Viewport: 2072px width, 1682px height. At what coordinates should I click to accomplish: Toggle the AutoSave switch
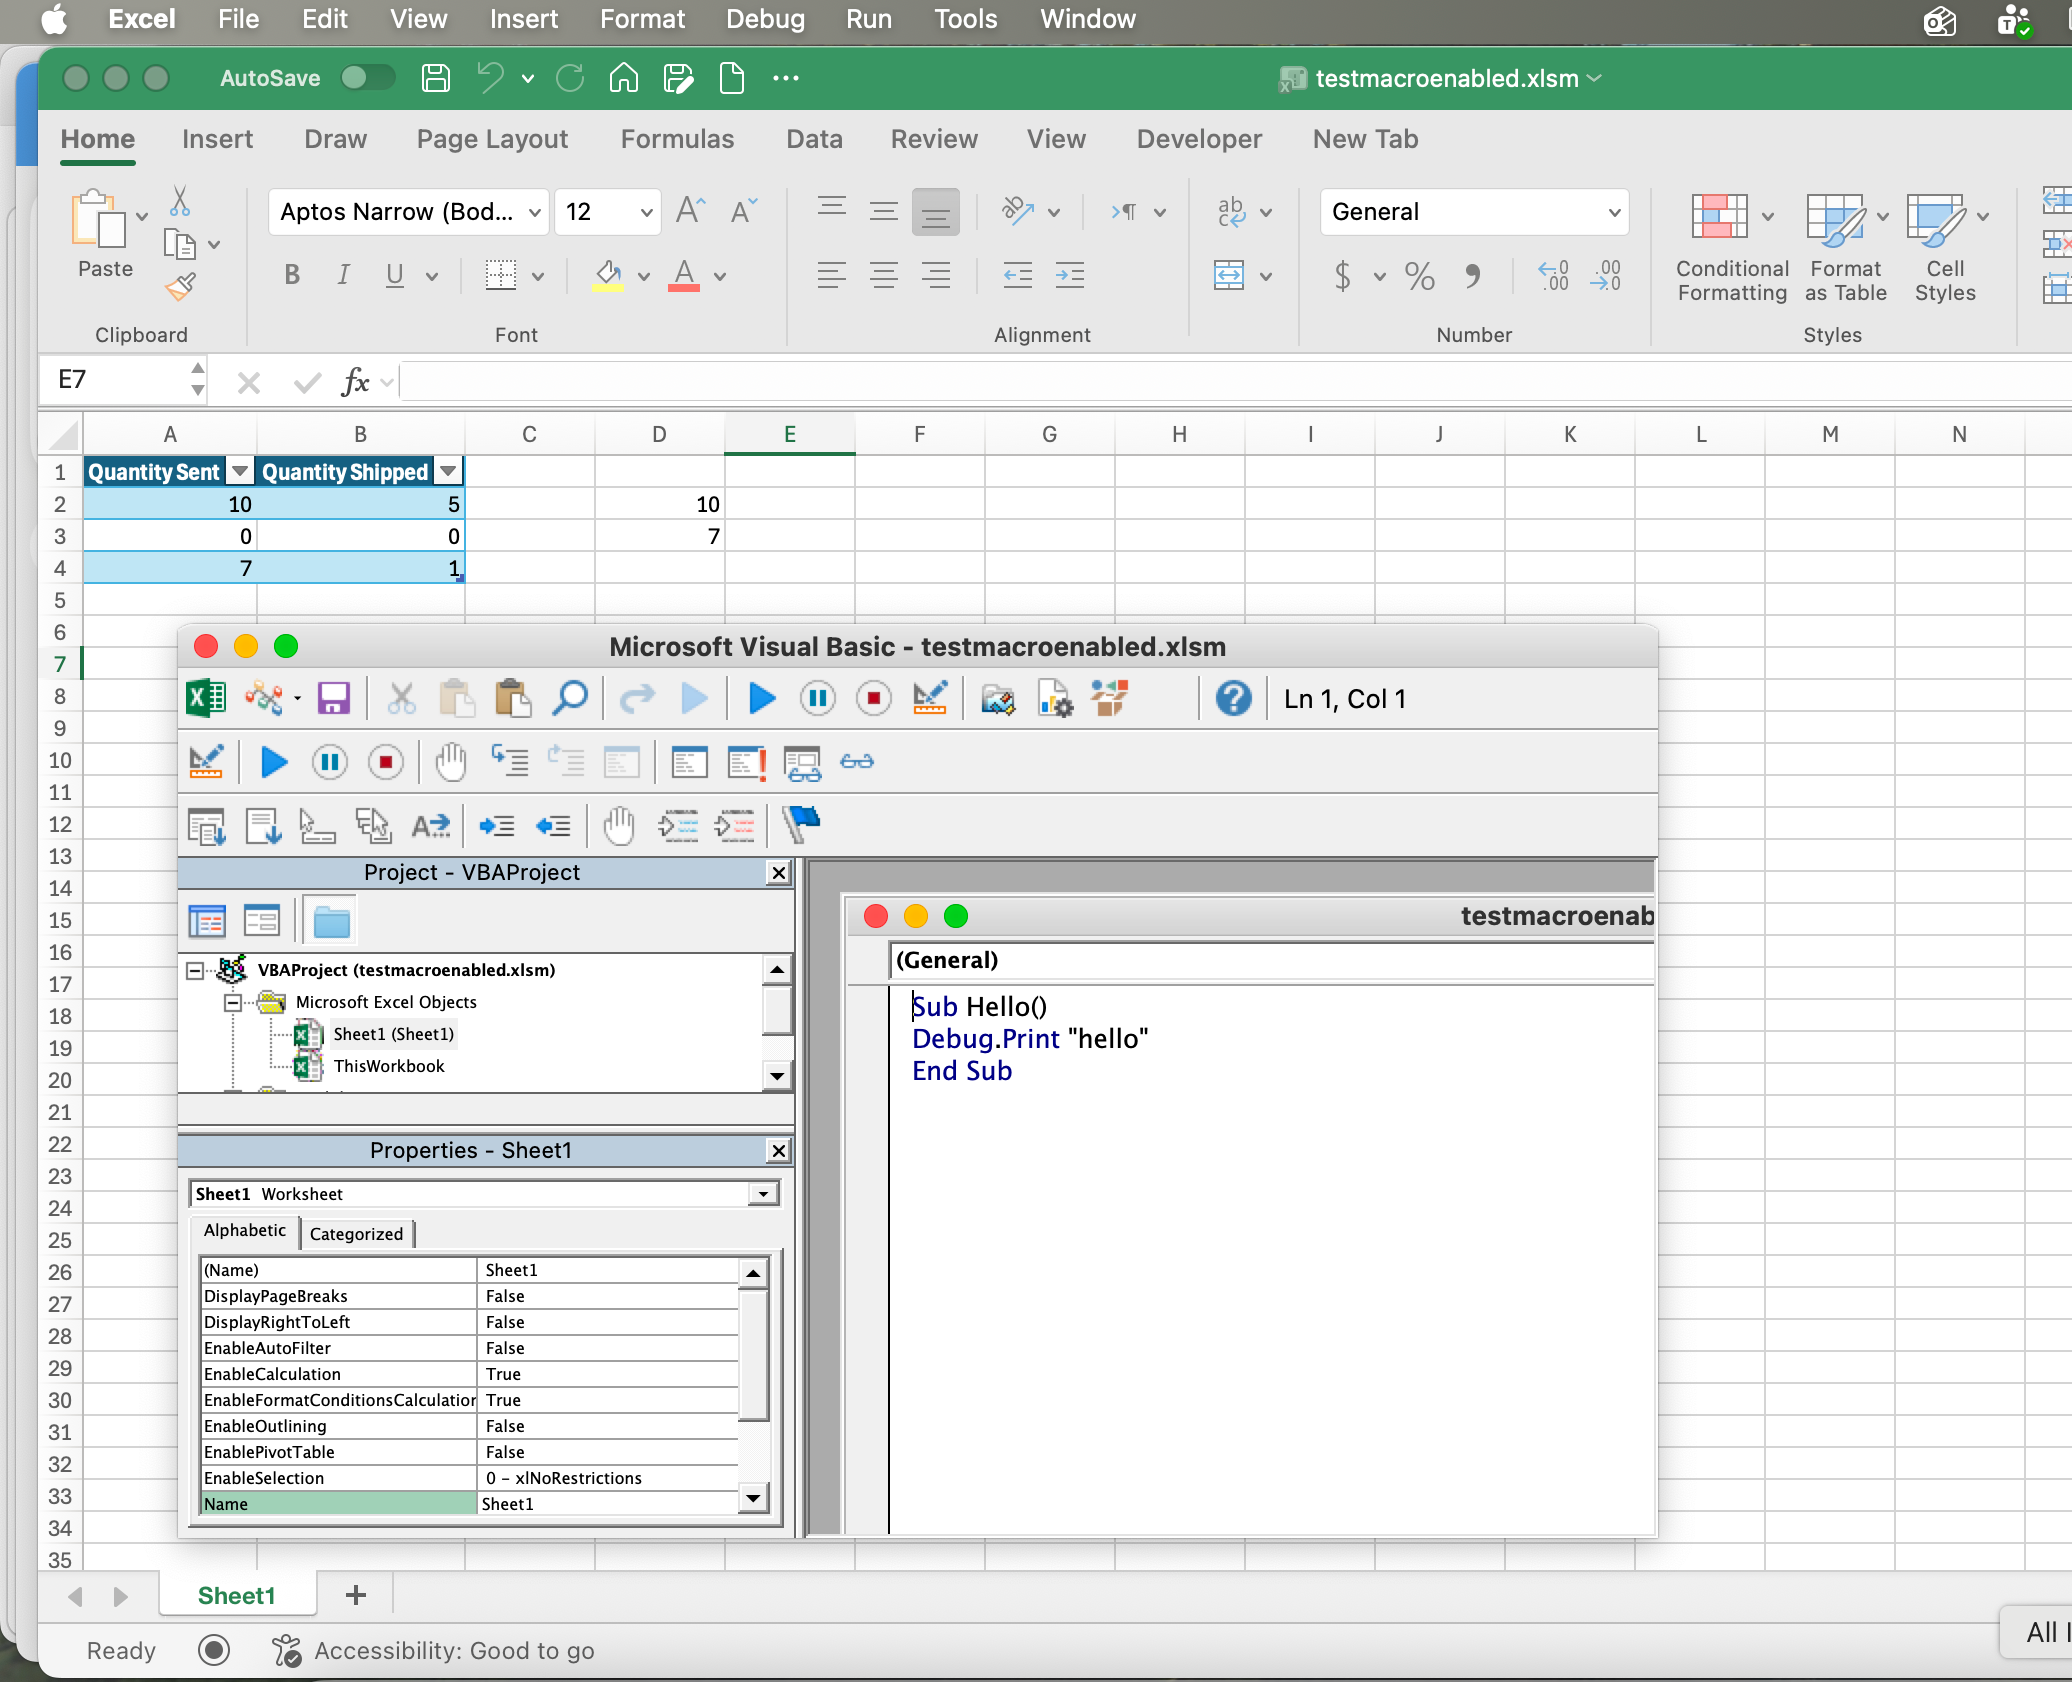click(367, 78)
